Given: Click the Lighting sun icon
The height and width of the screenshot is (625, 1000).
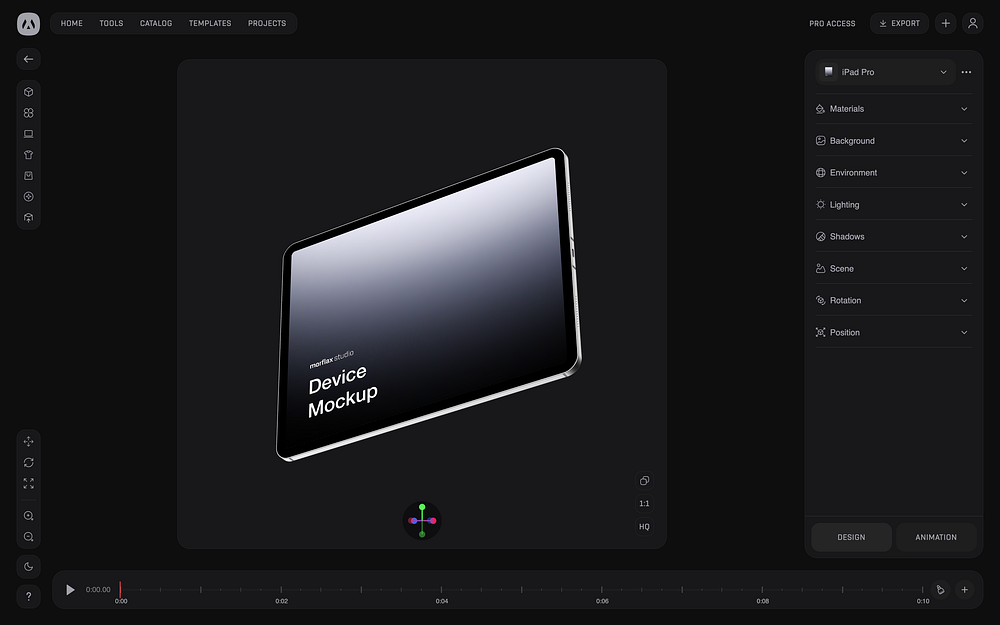Looking at the screenshot, I should [x=820, y=205].
